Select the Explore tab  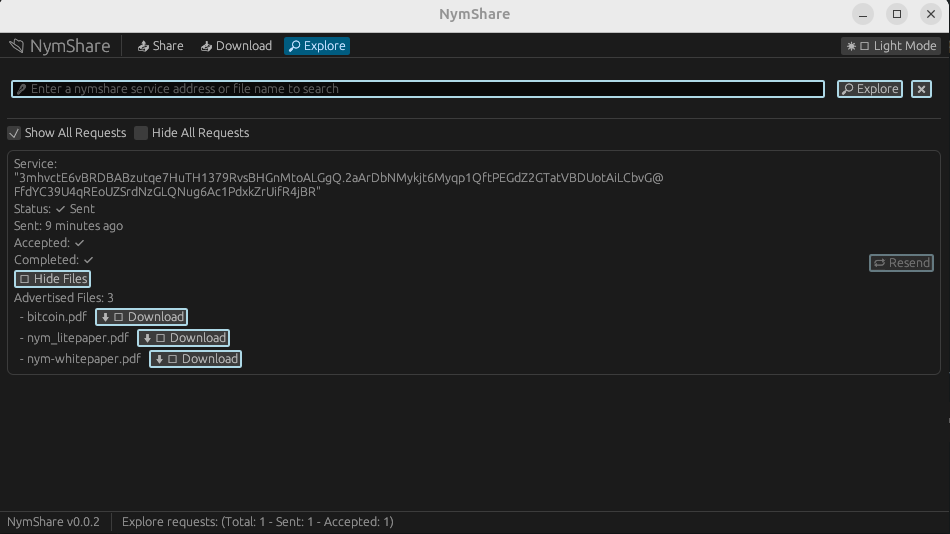(316, 46)
